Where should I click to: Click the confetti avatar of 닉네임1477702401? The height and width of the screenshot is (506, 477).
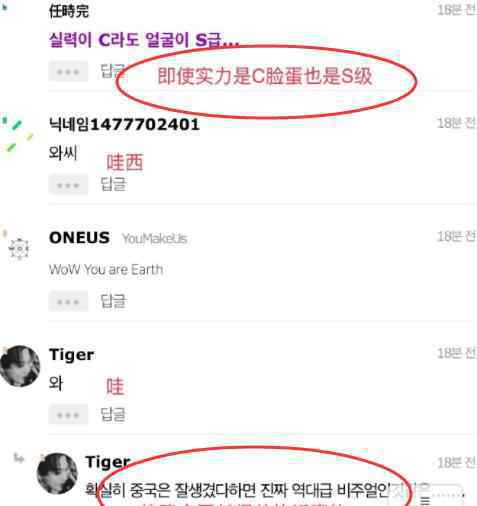point(17,137)
